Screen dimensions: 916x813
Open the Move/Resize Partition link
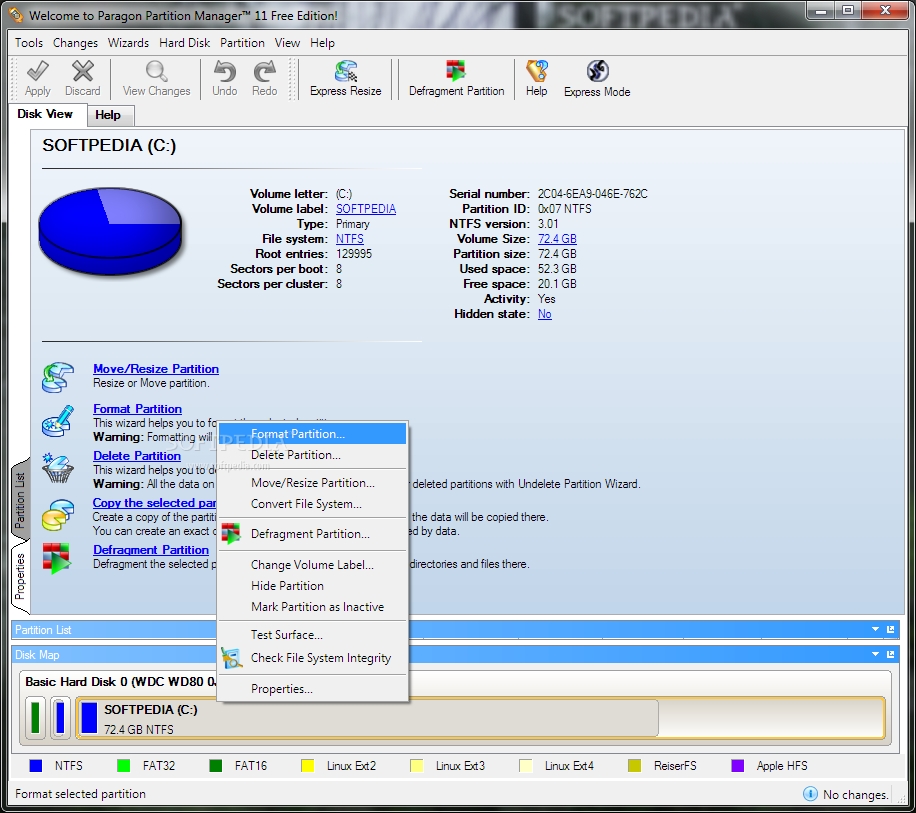(156, 369)
